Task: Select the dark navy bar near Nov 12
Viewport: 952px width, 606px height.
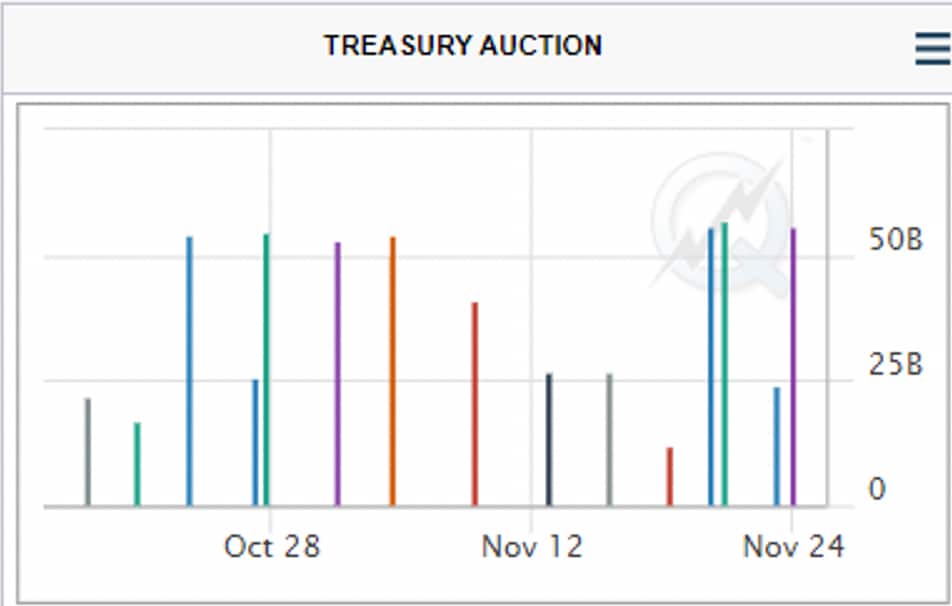Action: tap(549, 439)
